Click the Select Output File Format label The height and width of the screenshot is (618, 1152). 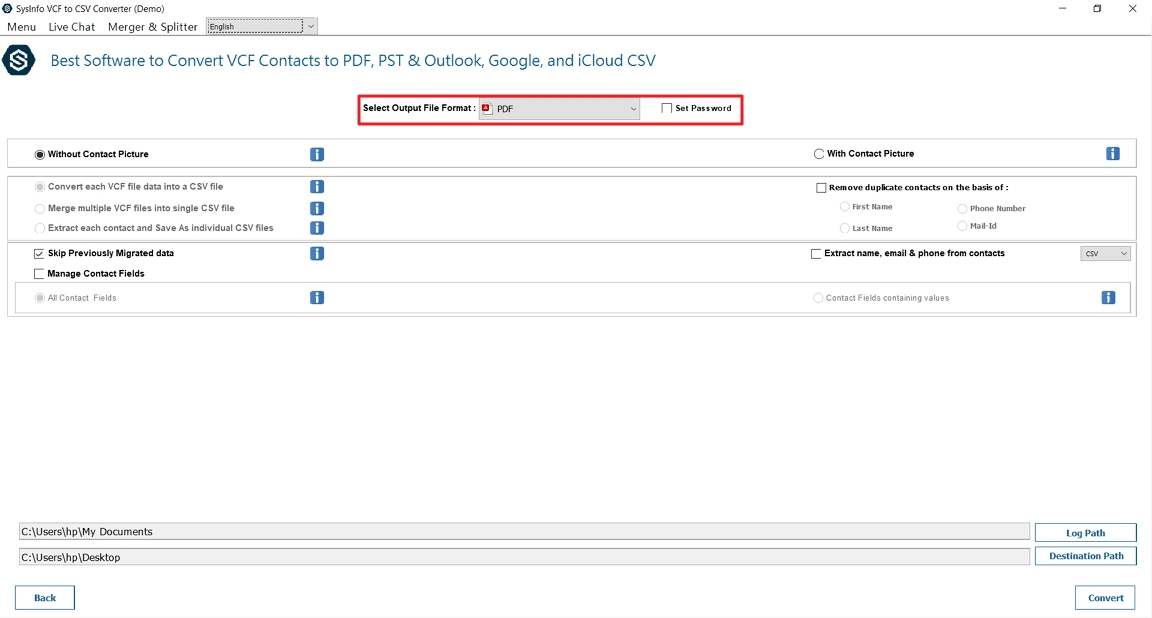click(x=419, y=108)
